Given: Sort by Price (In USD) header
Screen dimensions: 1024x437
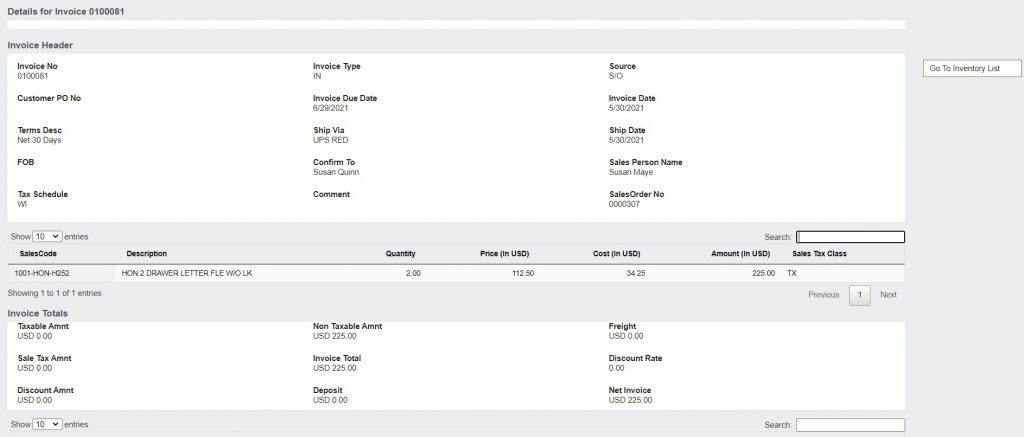Looking at the screenshot, I should (504, 253).
